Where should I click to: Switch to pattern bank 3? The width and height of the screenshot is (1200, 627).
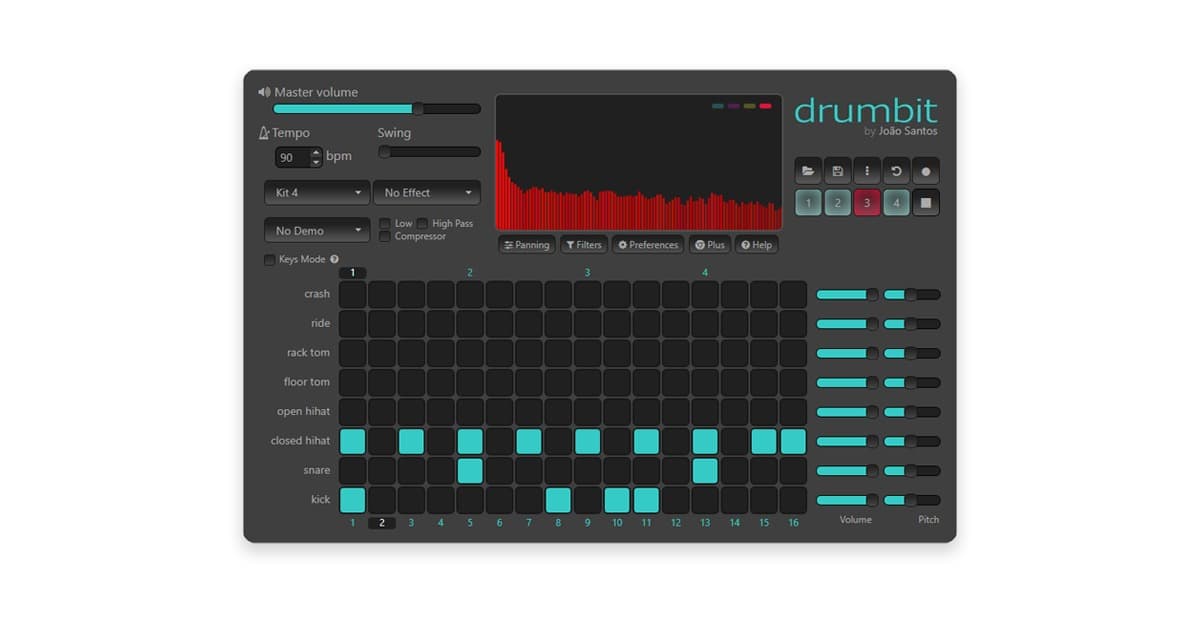866,202
